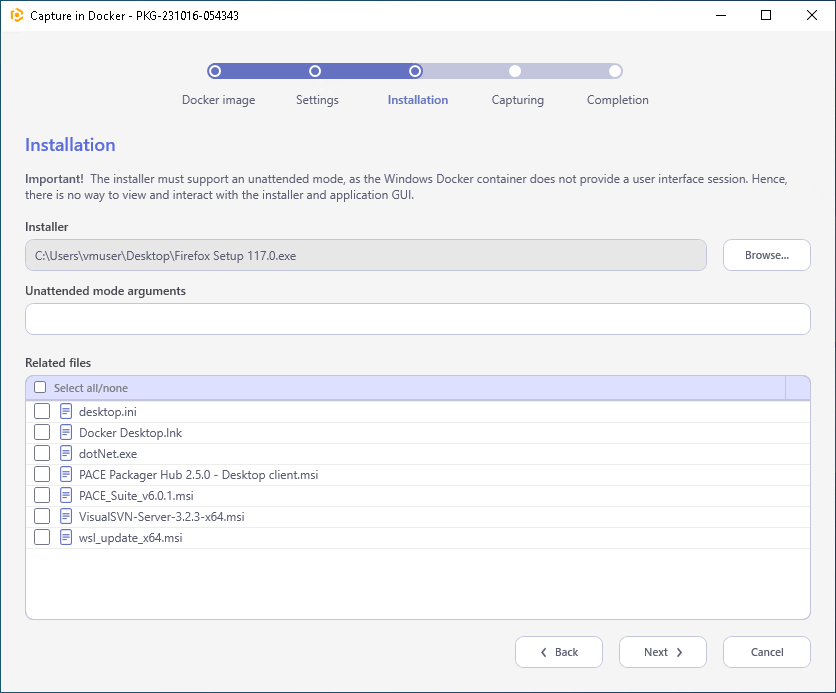Tick the wsl_update_x64.msi checkbox

click(x=42, y=537)
